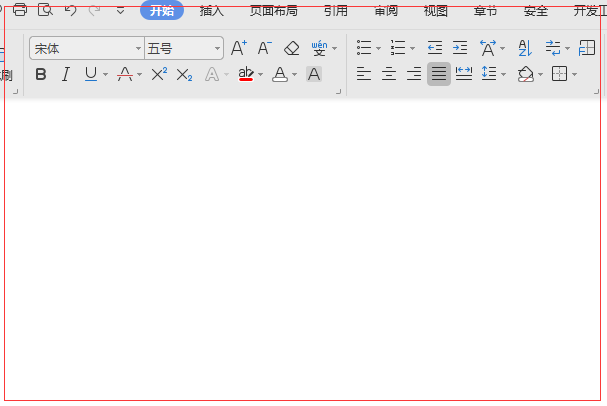Expand paragraph marks dropdown arrow
The image size is (607, 406).
click(568, 48)
